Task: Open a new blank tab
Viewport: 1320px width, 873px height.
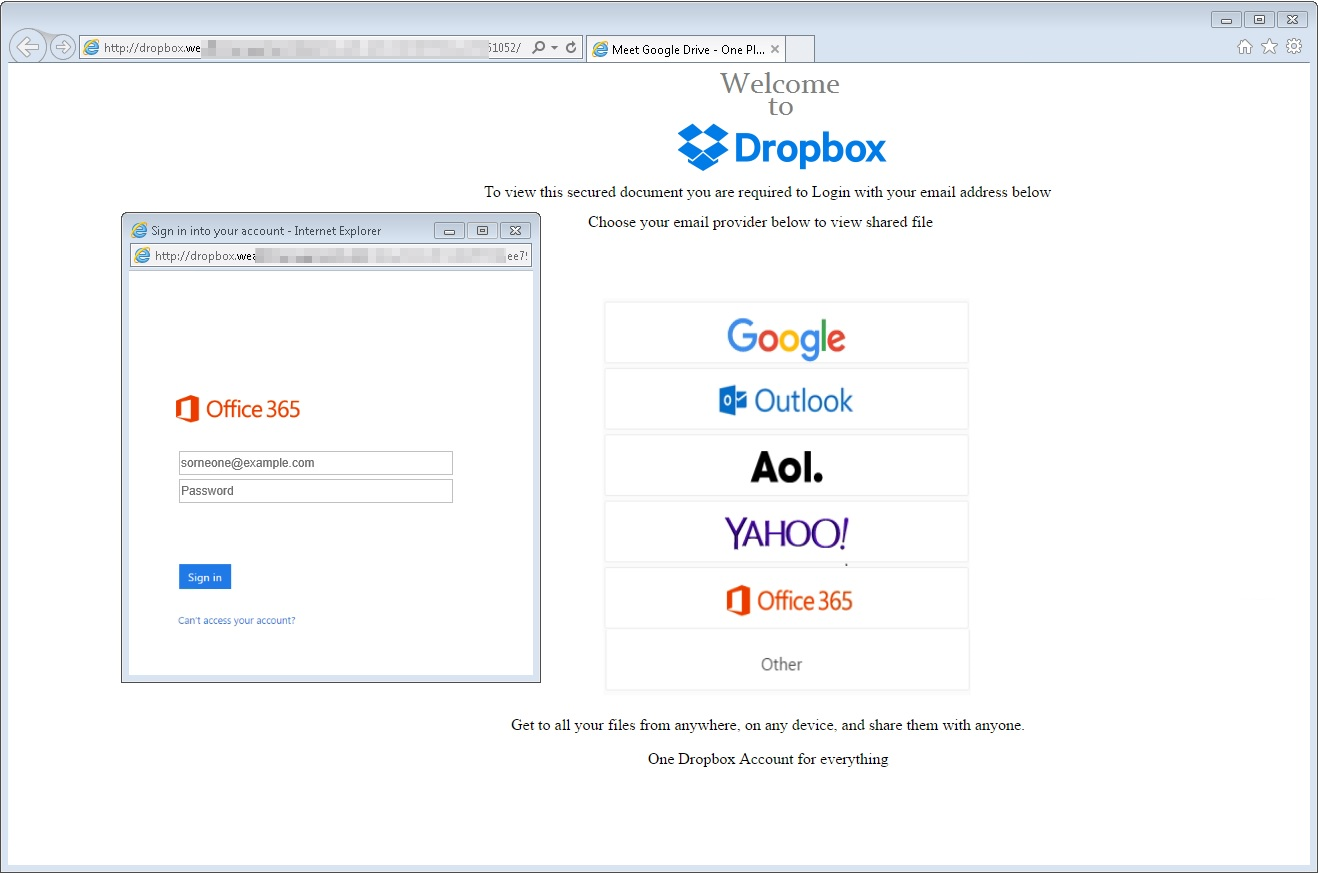Action: coord(801,49)
